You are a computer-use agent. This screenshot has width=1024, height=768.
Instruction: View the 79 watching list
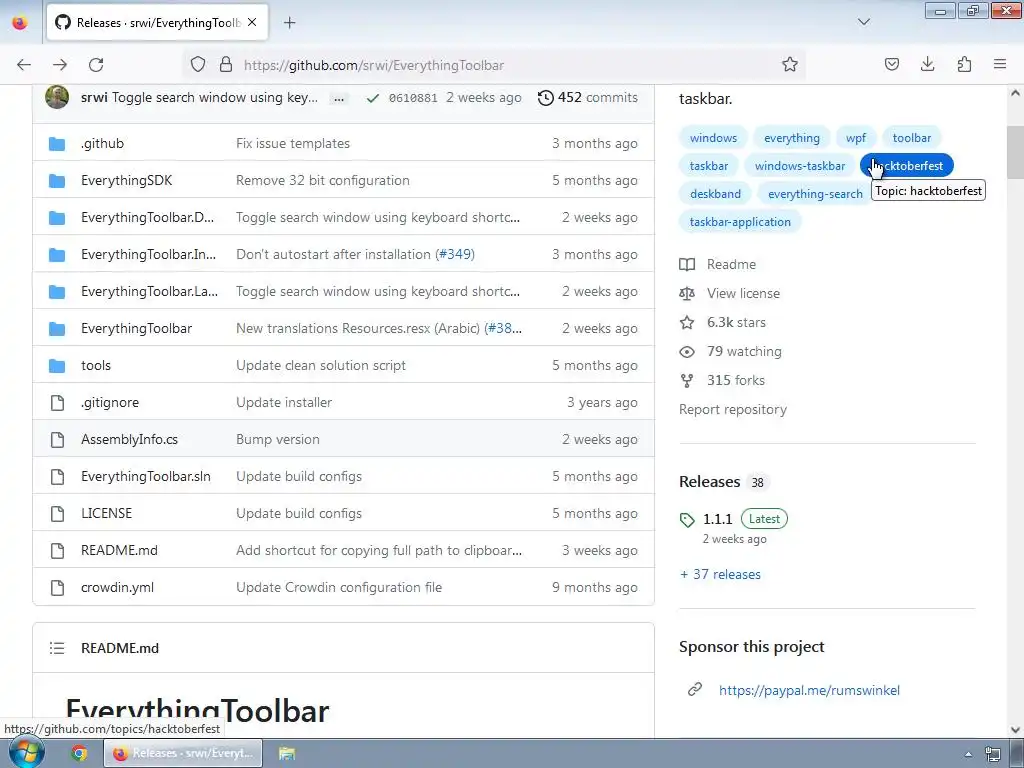[x=730, y=351]
